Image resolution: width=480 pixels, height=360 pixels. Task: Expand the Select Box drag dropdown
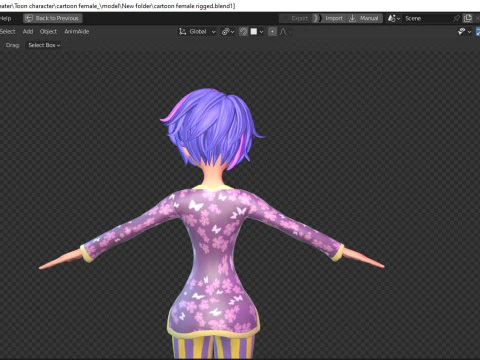44,45
